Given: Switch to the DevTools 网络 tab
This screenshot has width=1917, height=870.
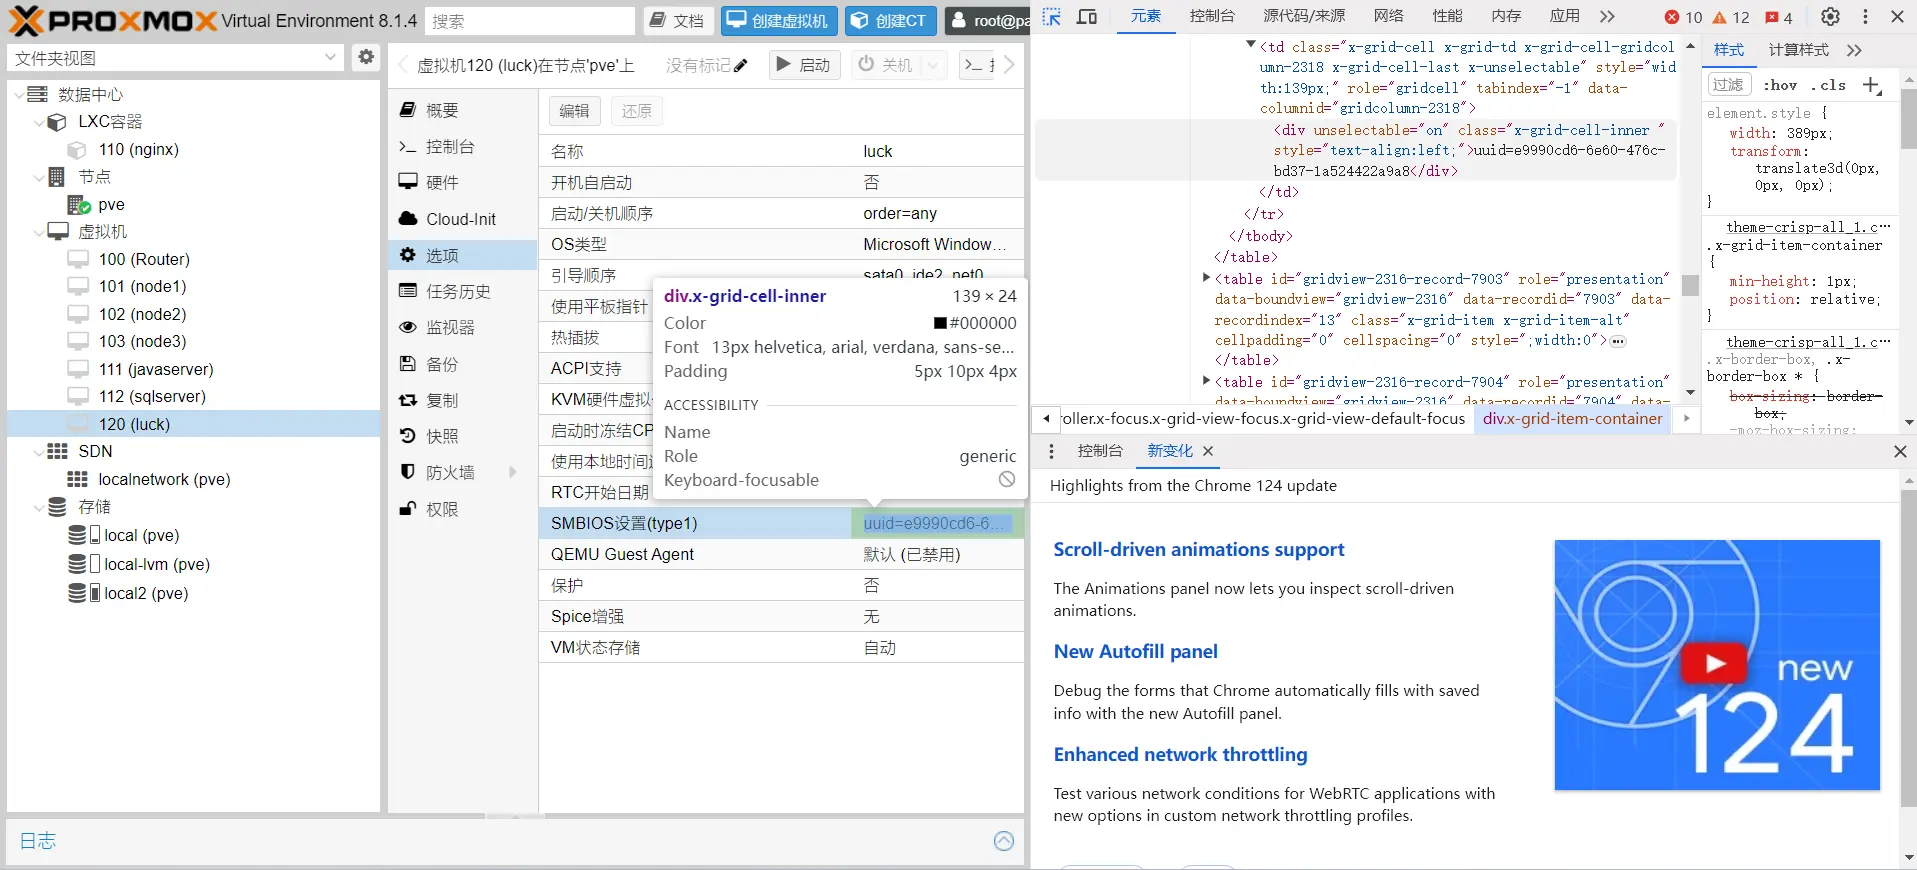Looking at the screenshot, I should tap(1388, 16).
